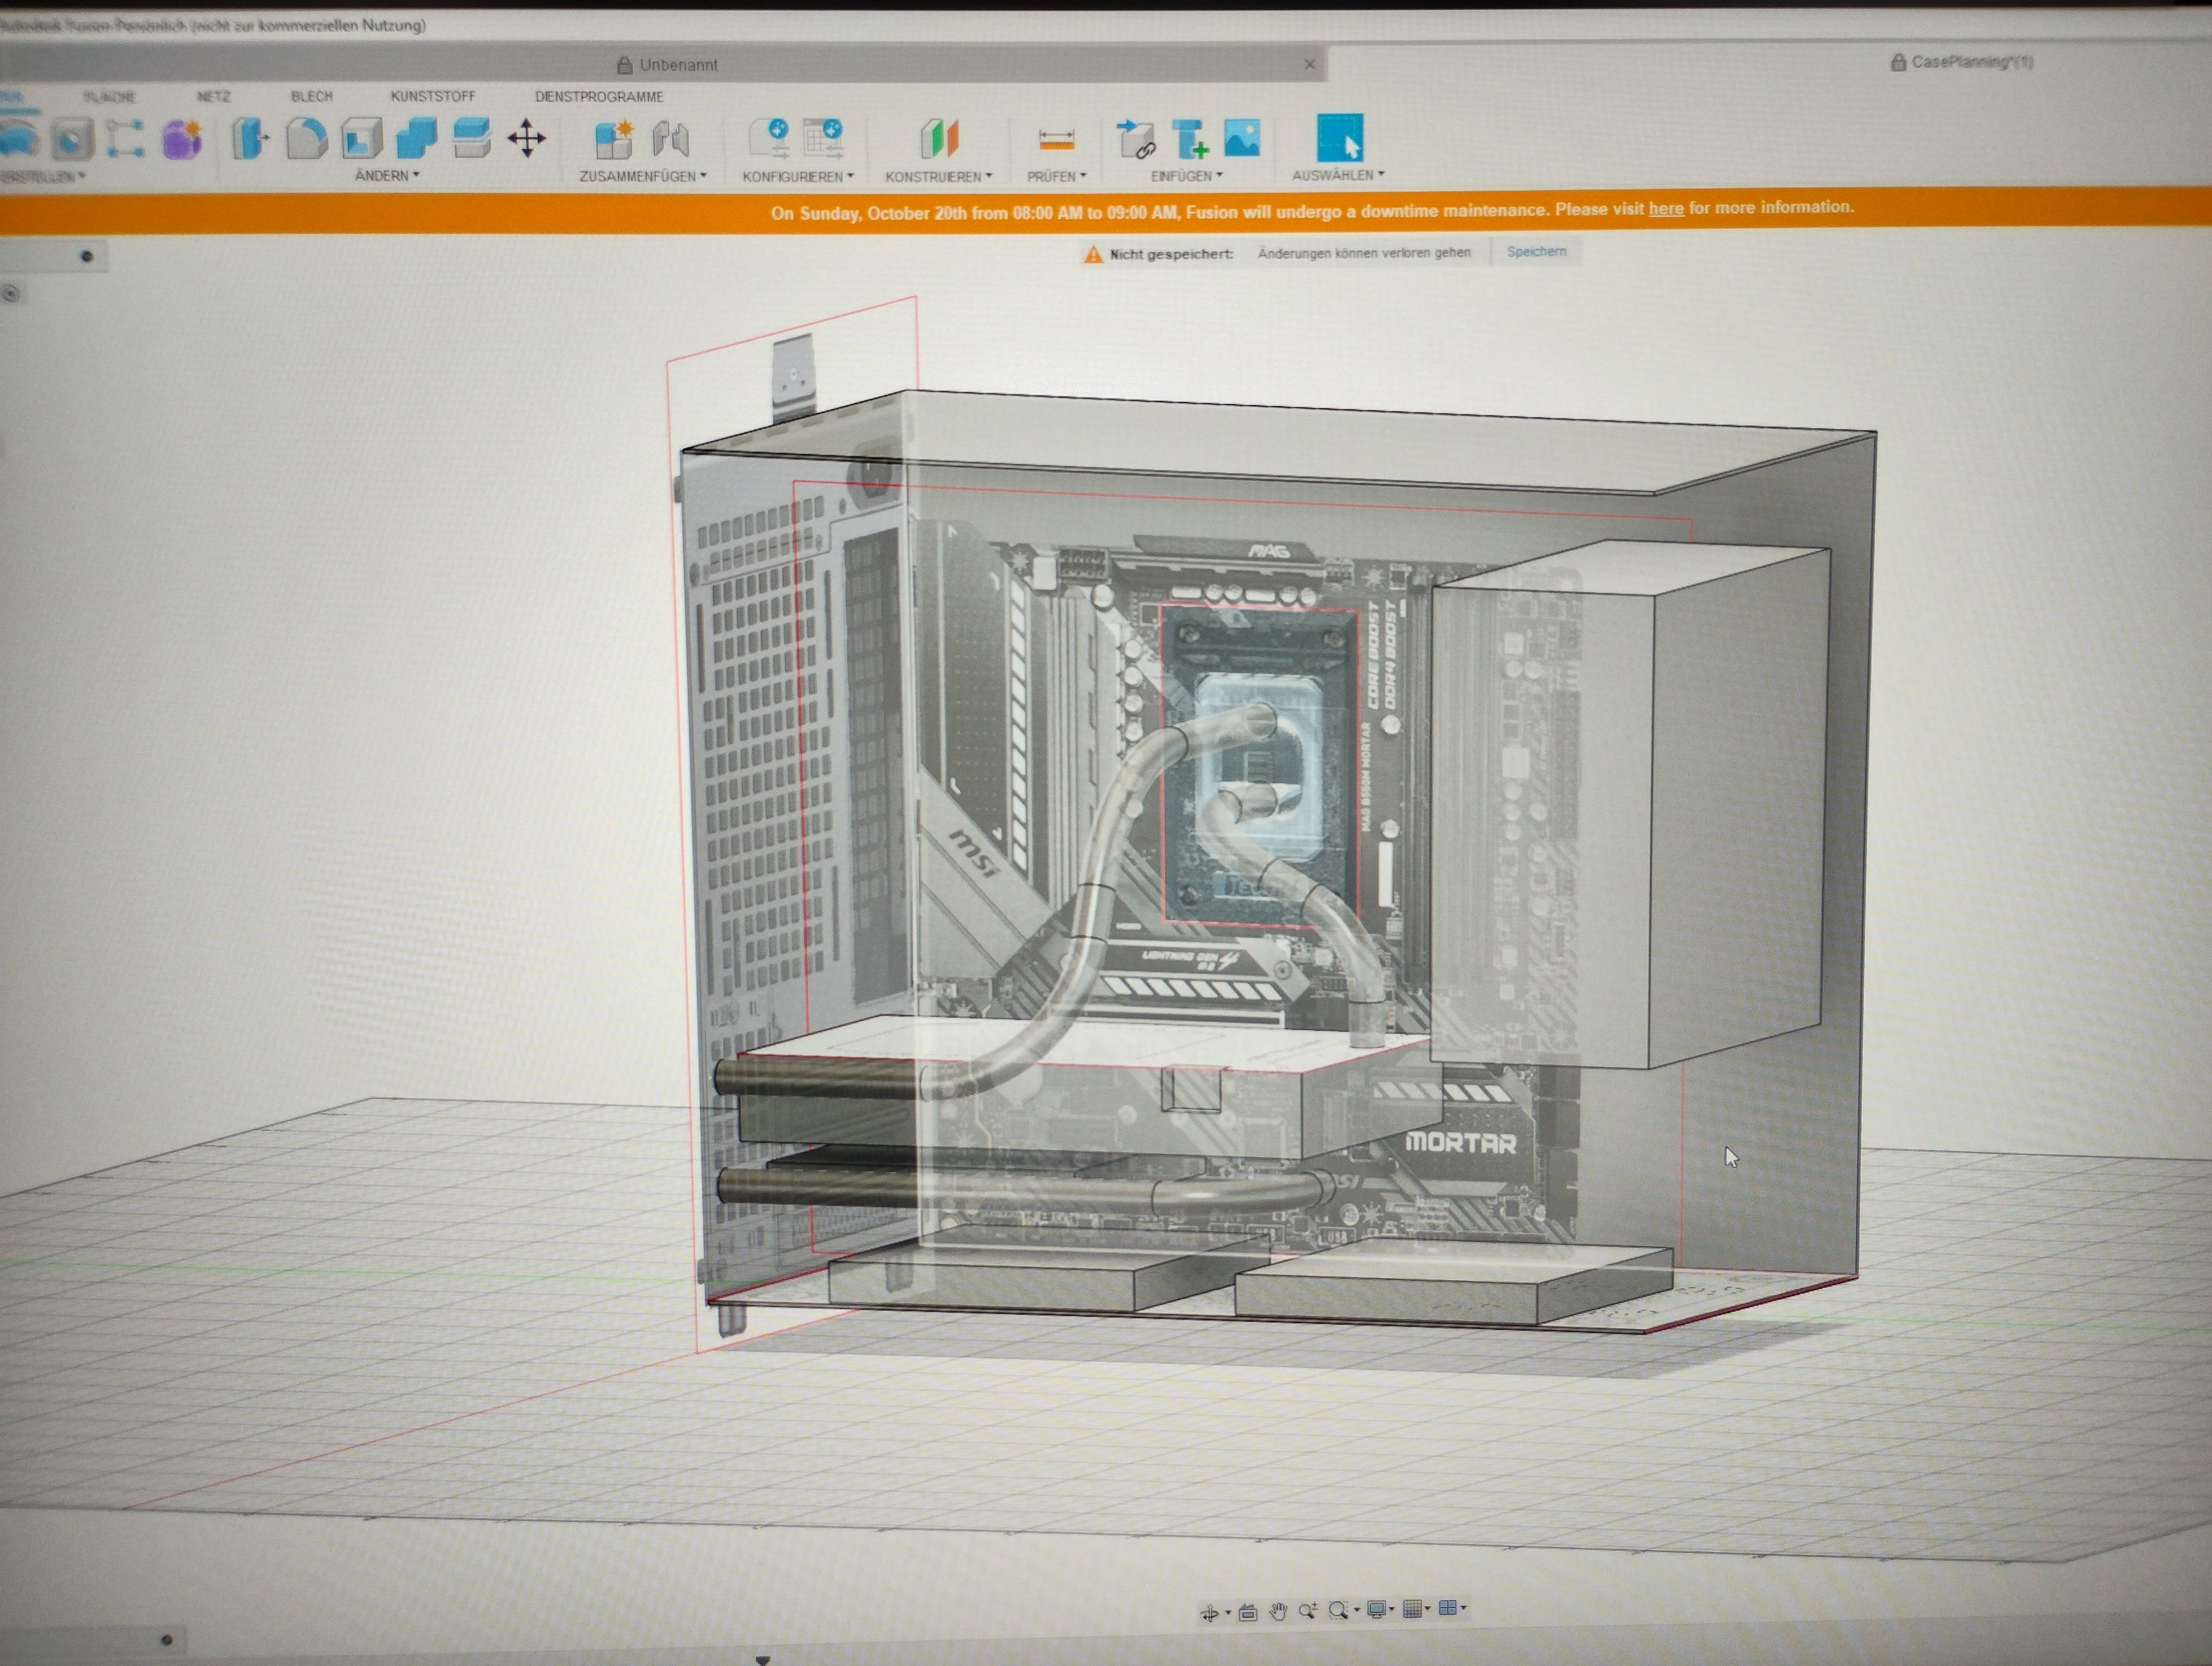Activate the Pan hand tool
Image resolution: width=2212 pixels, height=1666 pixels.
click(1278, 1611)
